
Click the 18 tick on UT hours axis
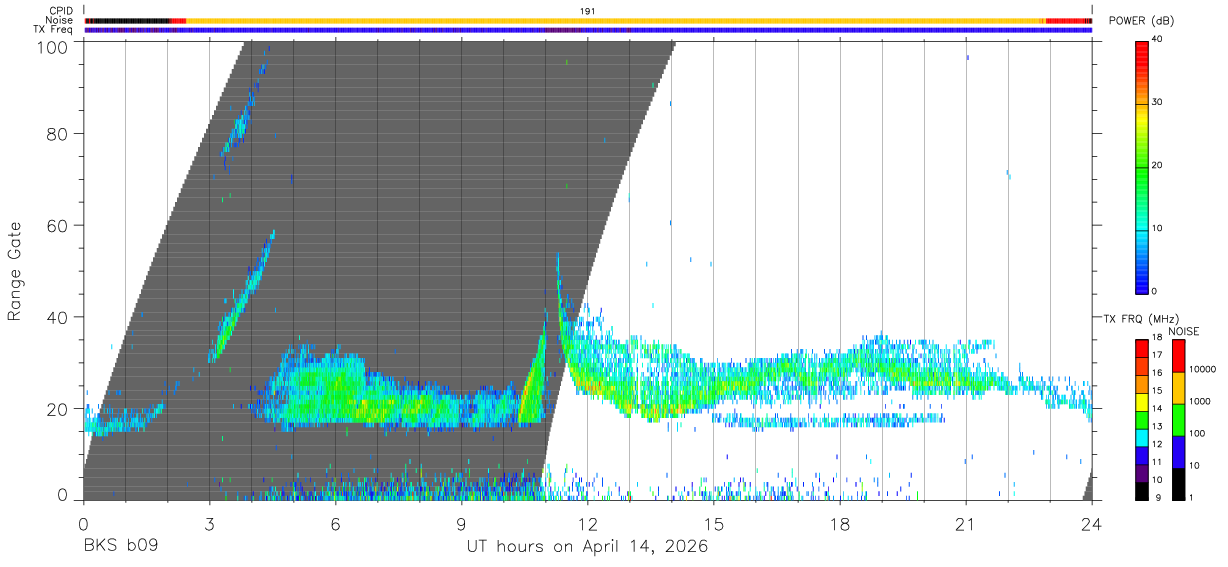tap(840, 523)
